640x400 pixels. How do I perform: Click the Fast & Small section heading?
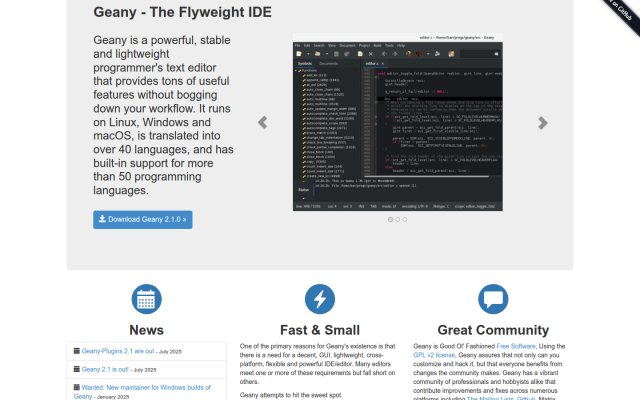point(320,330)
